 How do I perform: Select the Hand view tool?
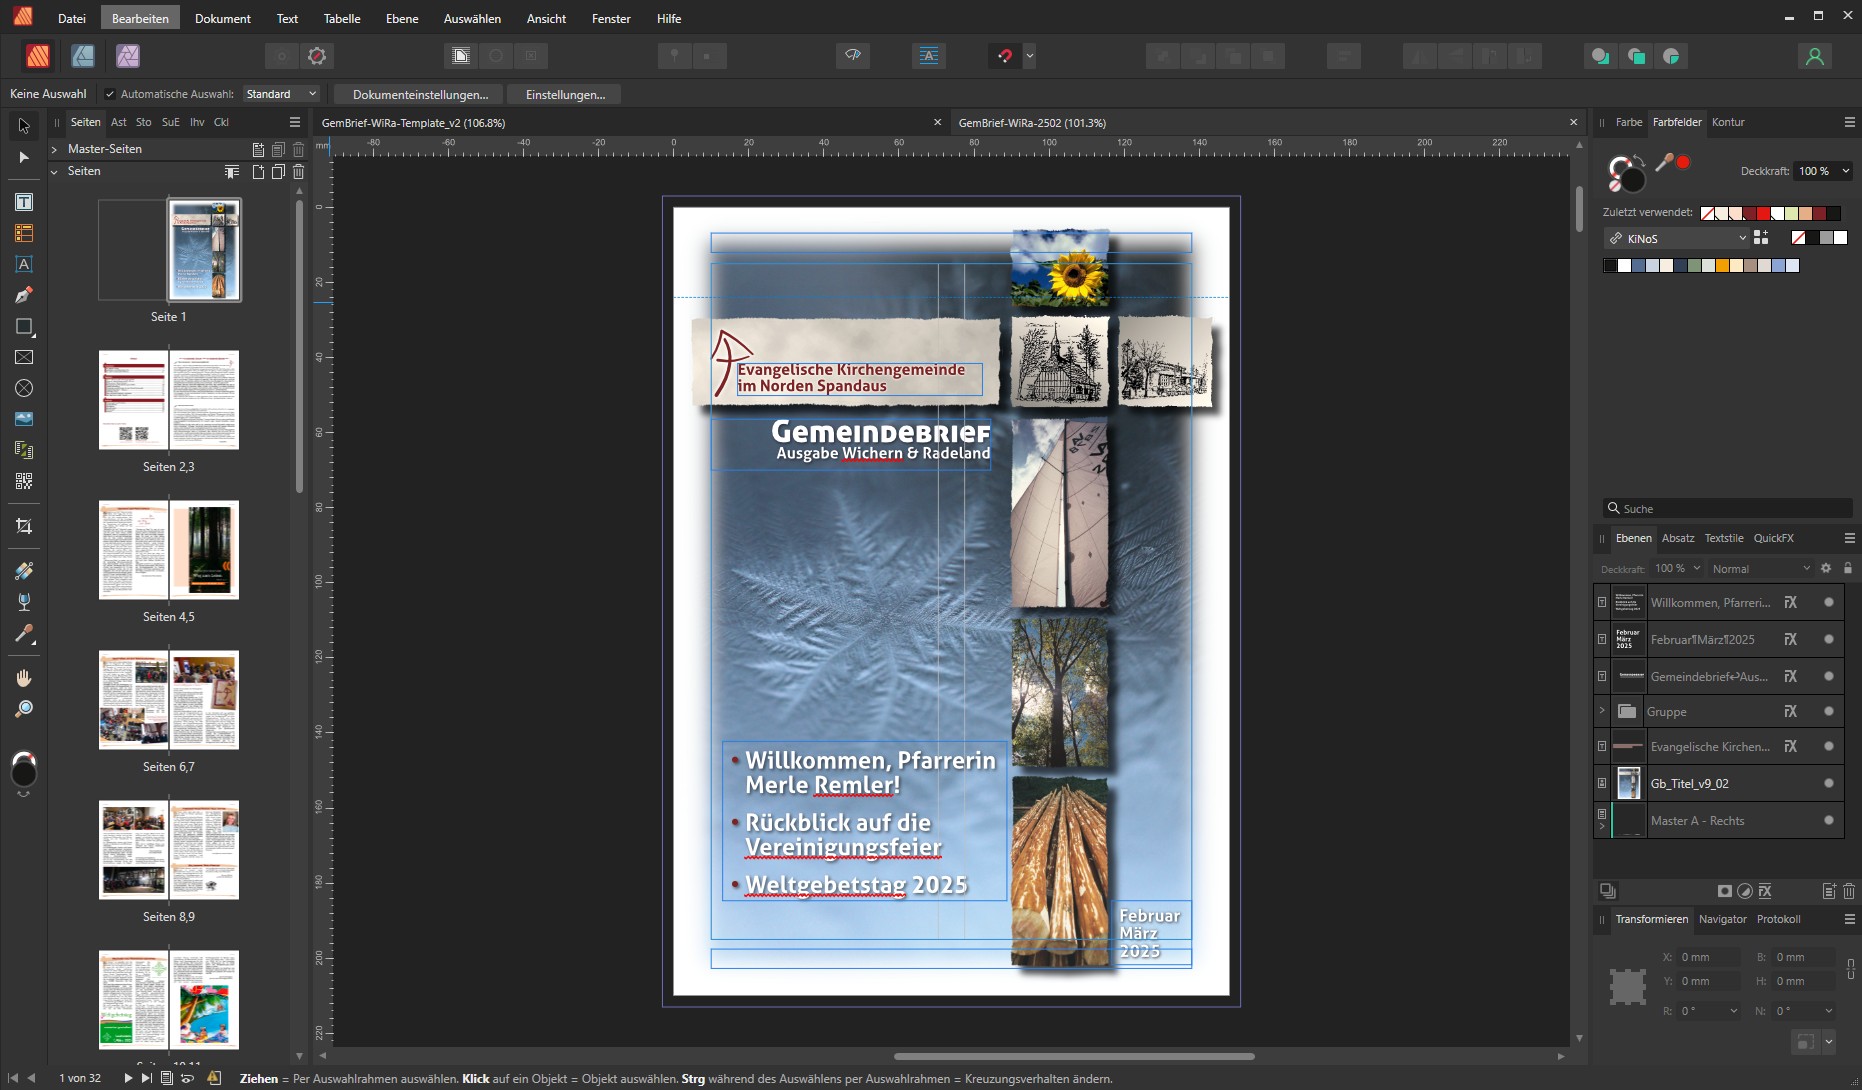[x=24, y=678]
